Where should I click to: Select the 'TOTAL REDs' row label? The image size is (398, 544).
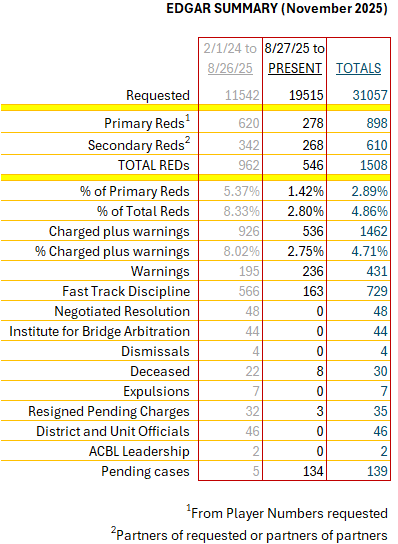pyautogui.click(x=154, y=165)
